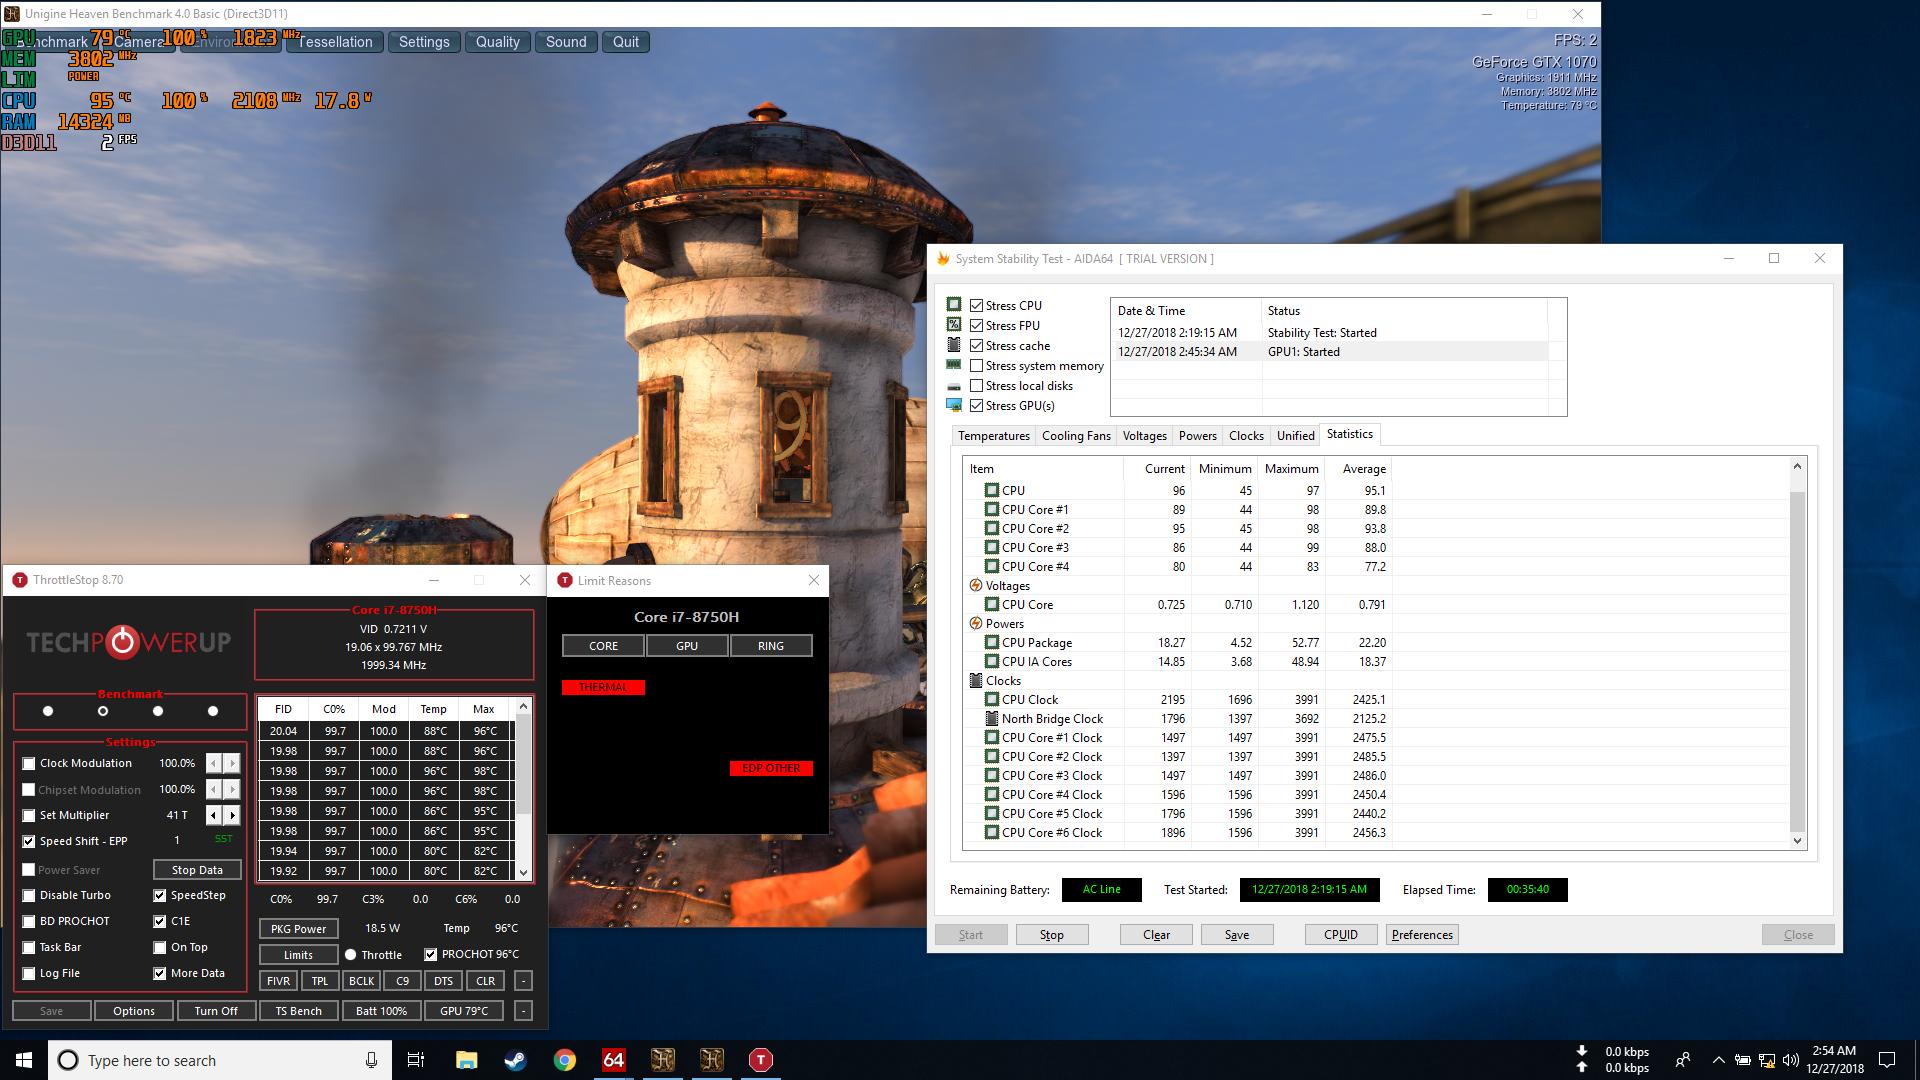The image size is (1920, 1080).
Task: Open AIDA64 Preferences
Action: [1422, 935]
